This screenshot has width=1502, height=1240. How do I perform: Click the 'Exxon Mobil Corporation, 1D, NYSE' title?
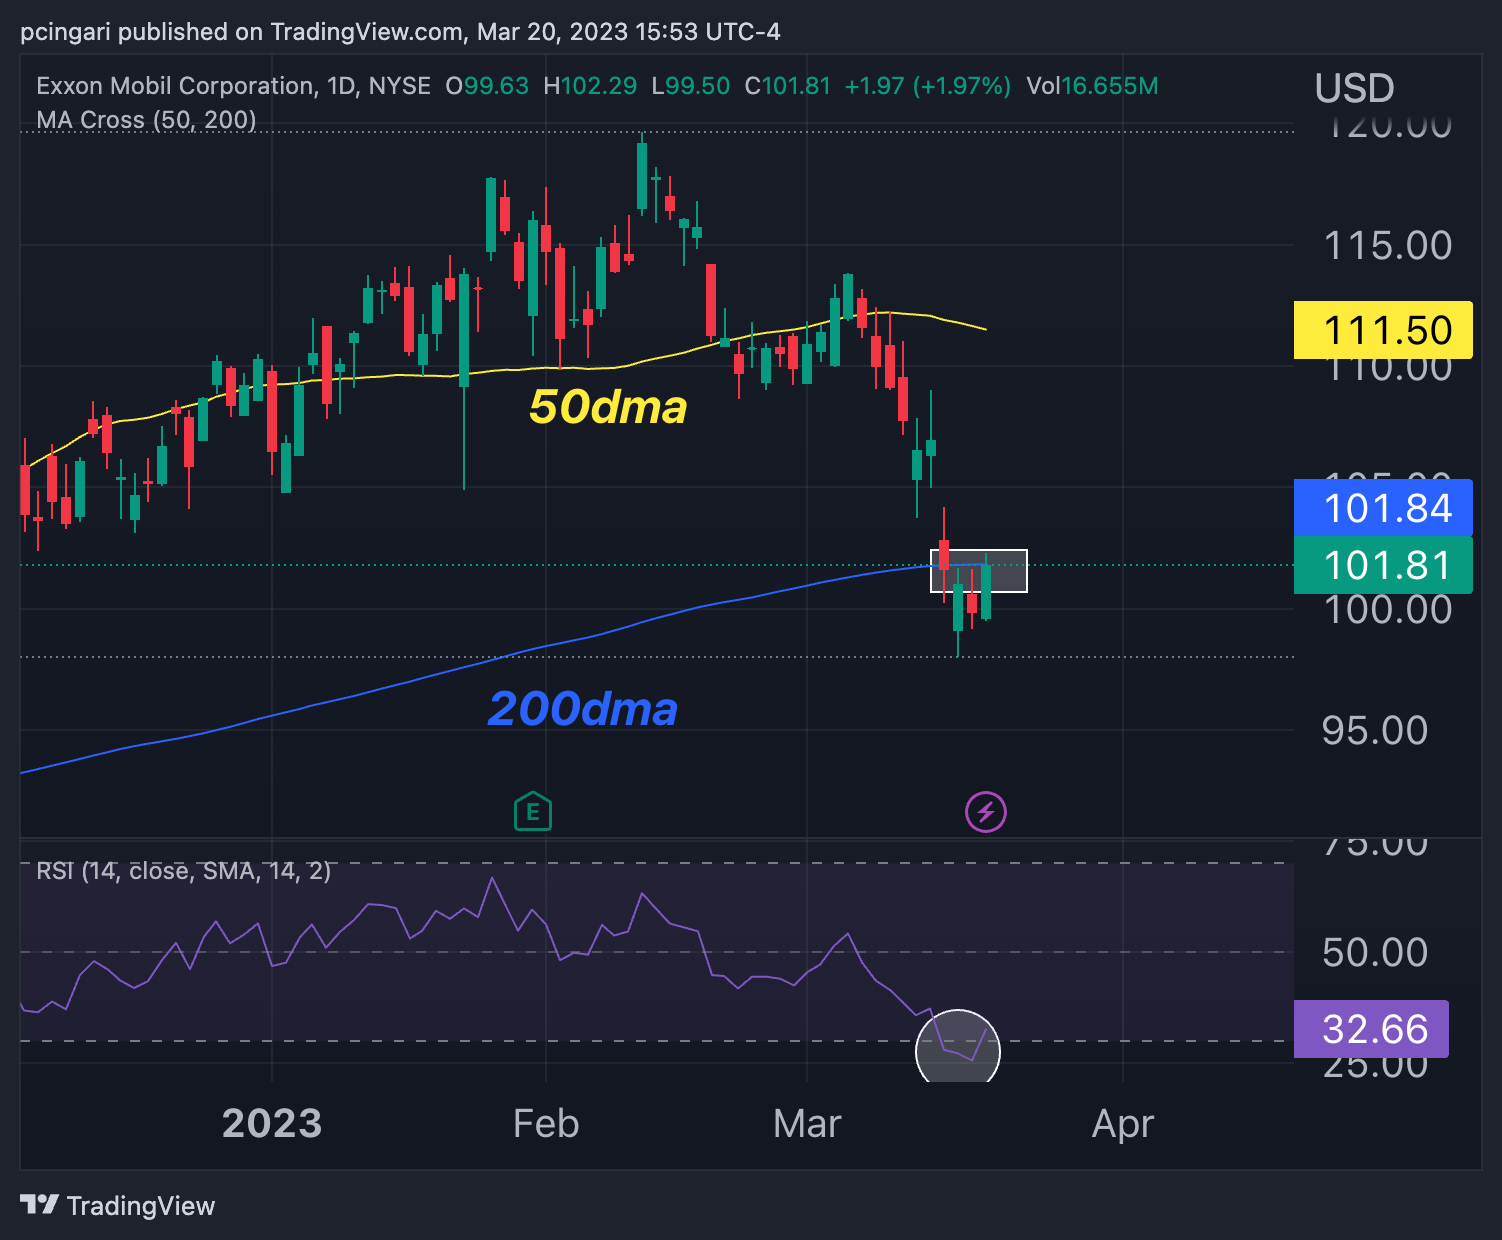(x=233, y=86)
